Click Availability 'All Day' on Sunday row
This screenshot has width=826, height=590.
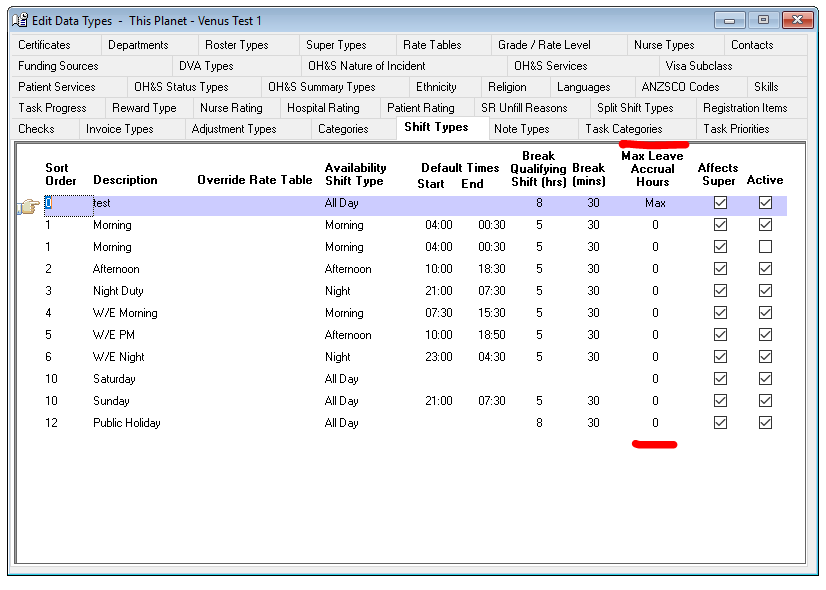pos(341,401)
